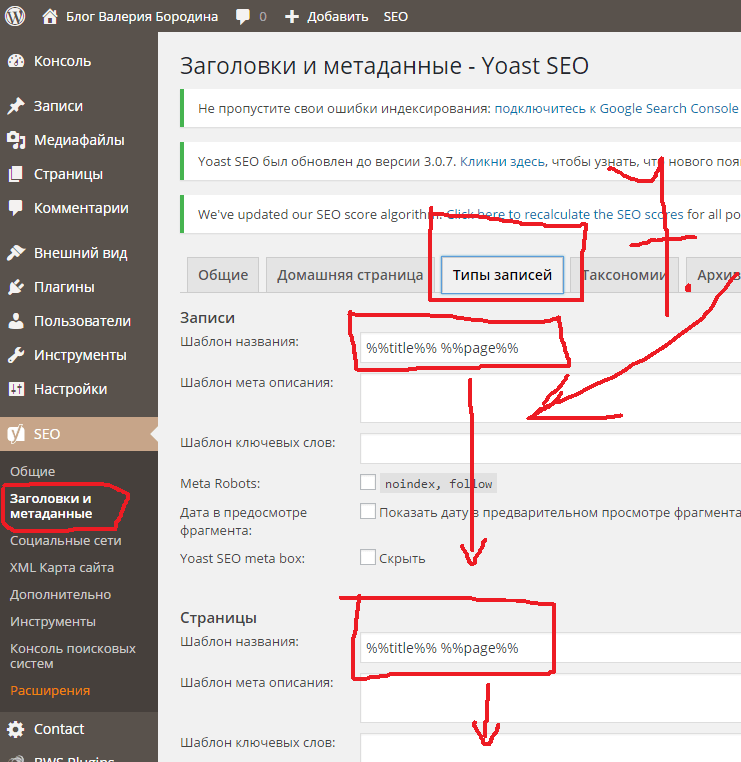Open Заголовки и метаданные submenu item
This screenshot has height=762, width=741.
tap(51, 506)
